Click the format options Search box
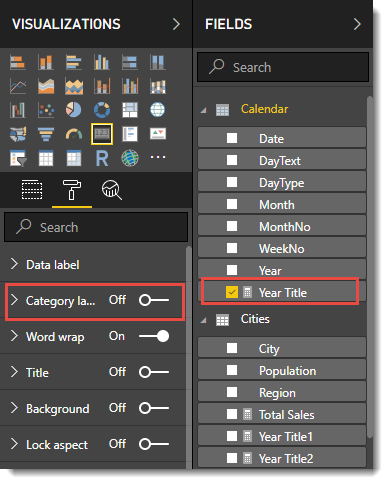 (96, 227)
